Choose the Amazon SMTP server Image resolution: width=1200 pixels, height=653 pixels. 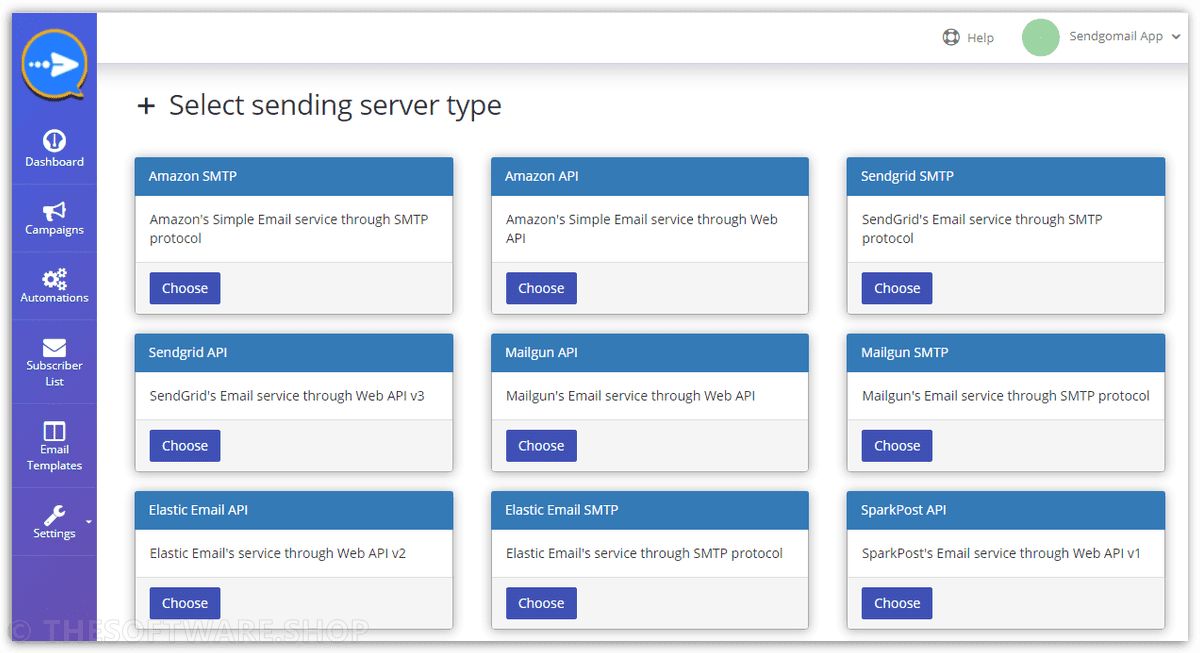pos(185,288)
